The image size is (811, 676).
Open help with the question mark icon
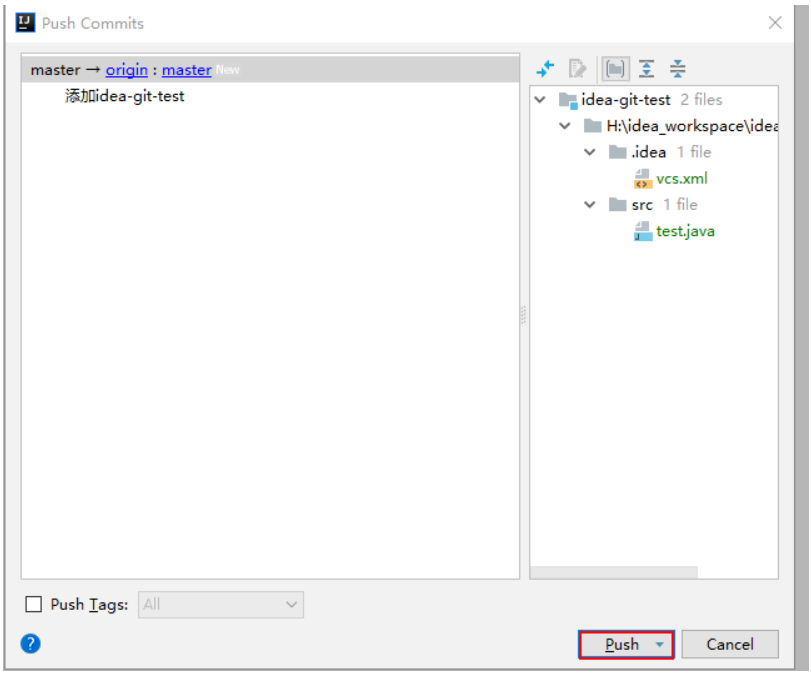click(31, 643)
